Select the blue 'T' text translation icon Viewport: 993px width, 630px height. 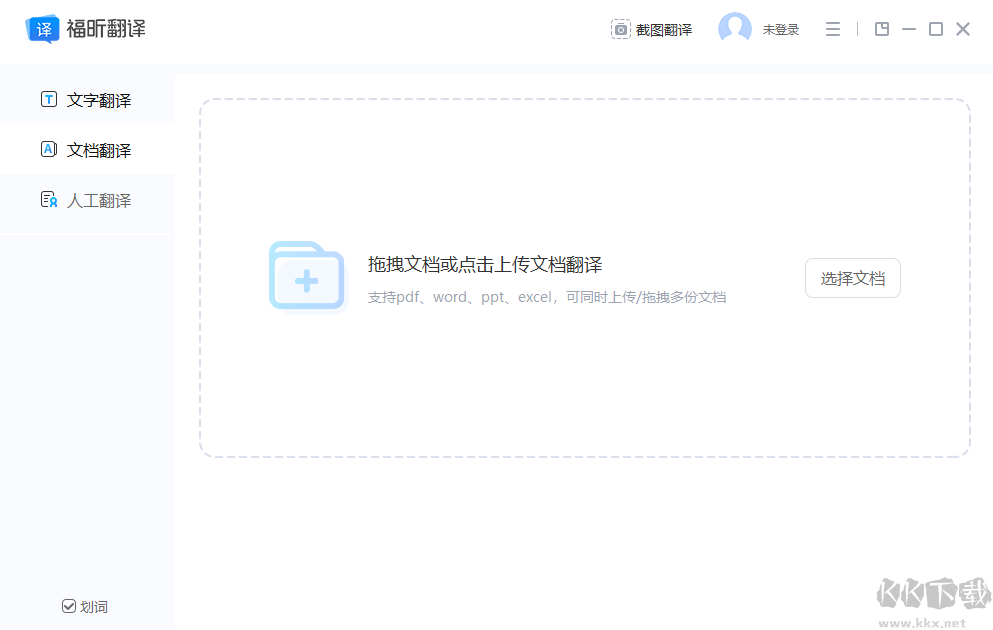48,99
